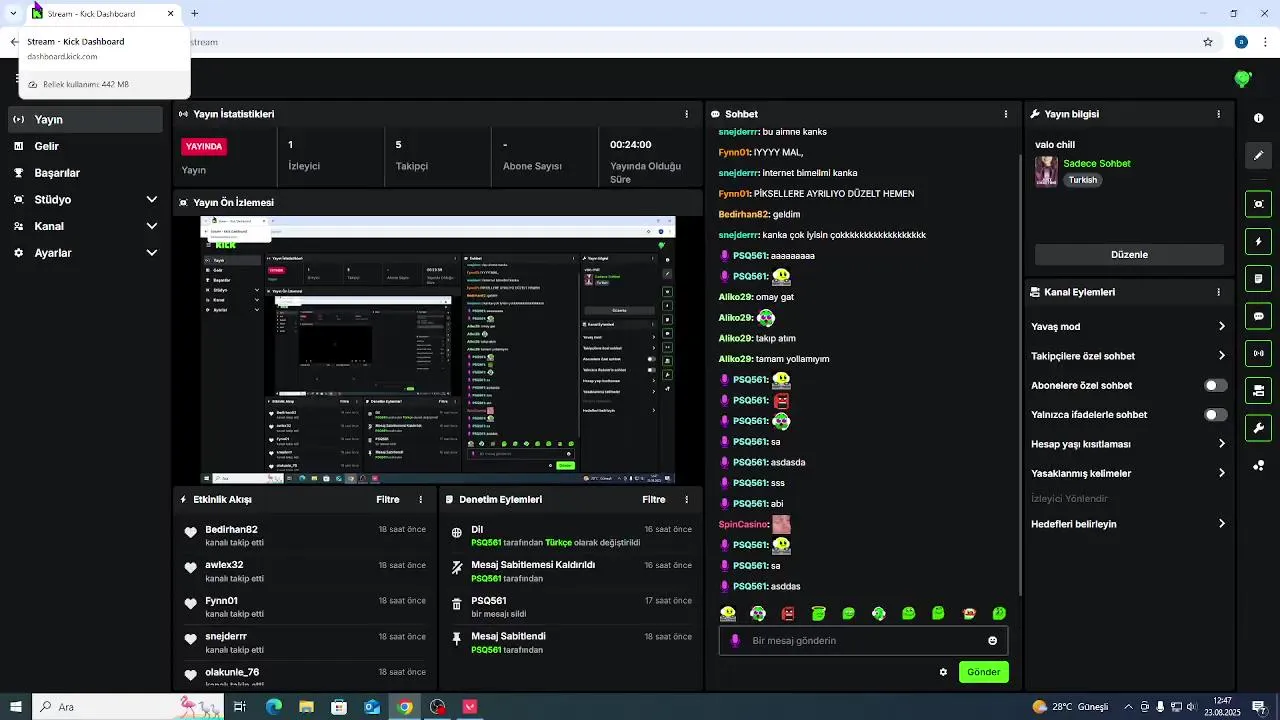
Task: Go to Başarılar in the sidebar
Action: pos(85,172)
